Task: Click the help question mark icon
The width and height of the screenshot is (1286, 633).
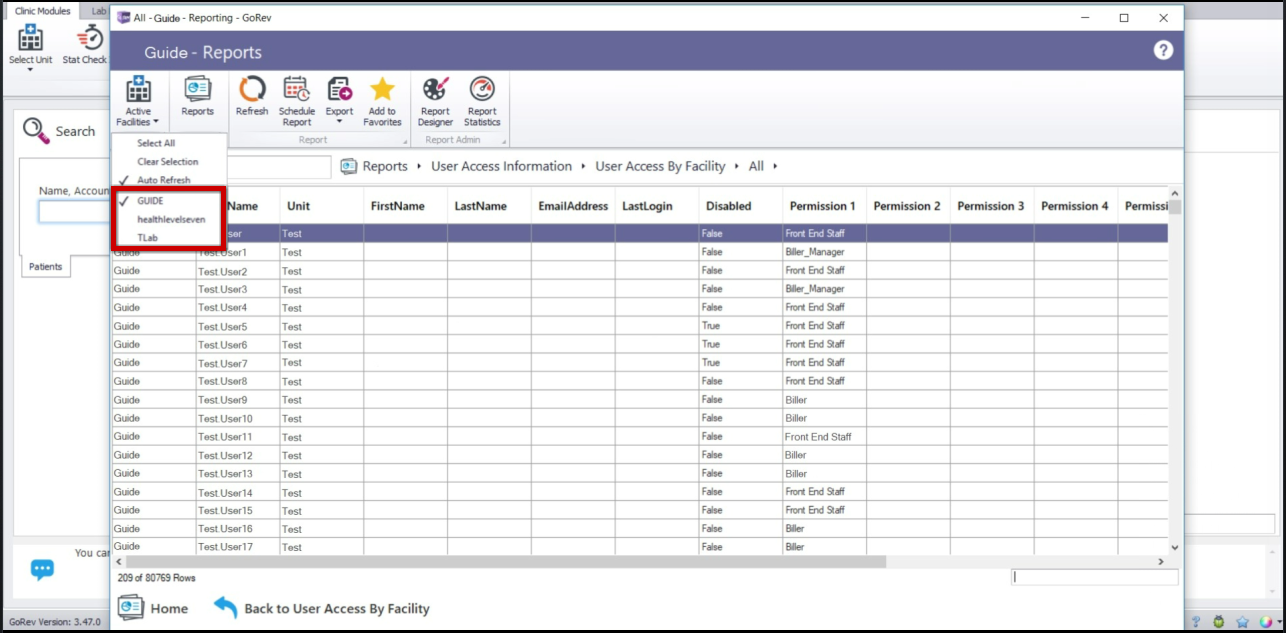Action: (x=1163, y=50)
